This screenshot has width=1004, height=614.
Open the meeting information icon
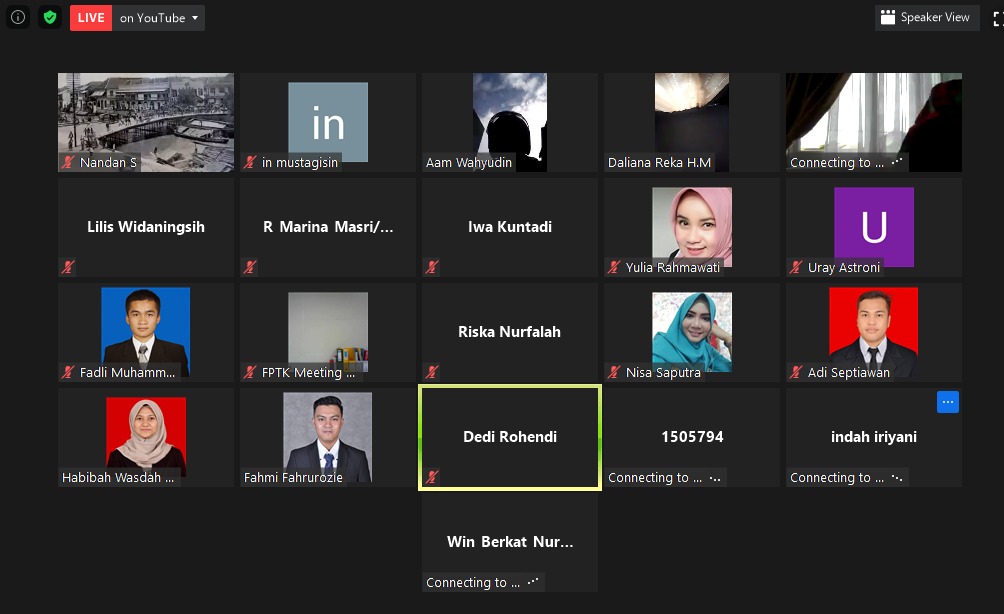click(18, 17)
